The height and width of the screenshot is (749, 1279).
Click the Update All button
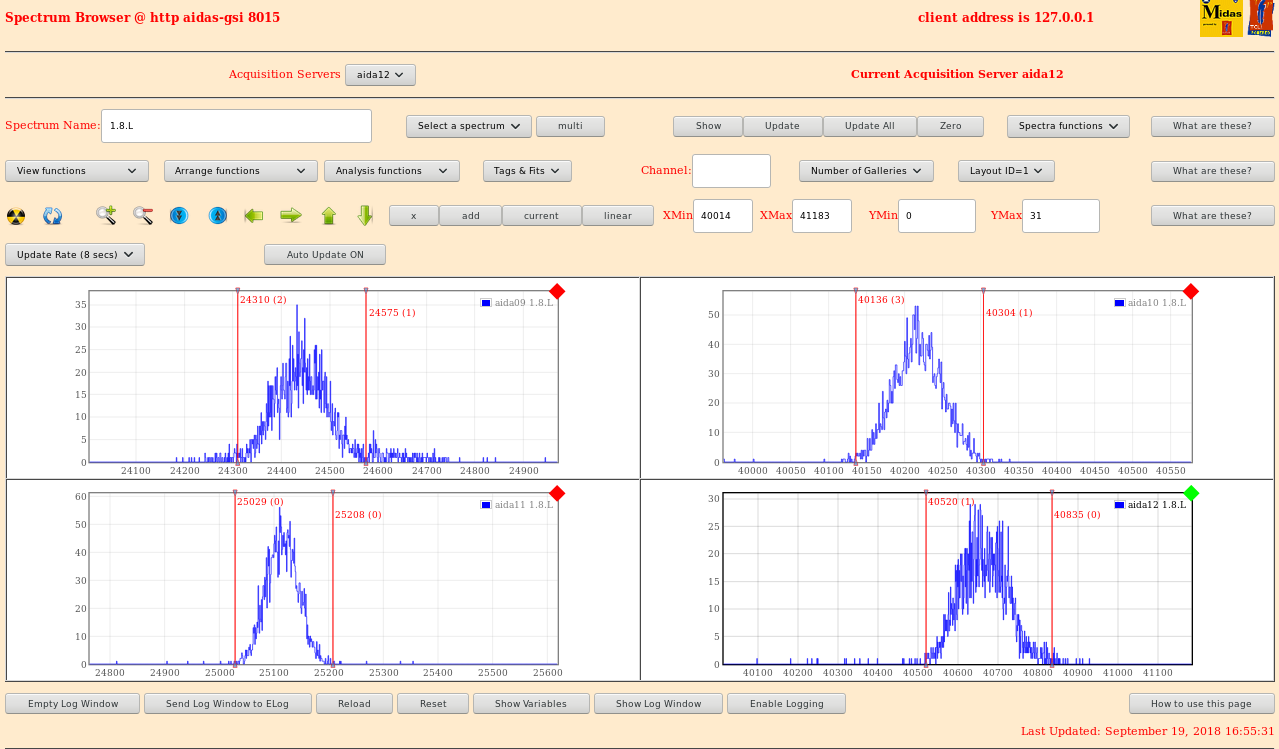869,126
